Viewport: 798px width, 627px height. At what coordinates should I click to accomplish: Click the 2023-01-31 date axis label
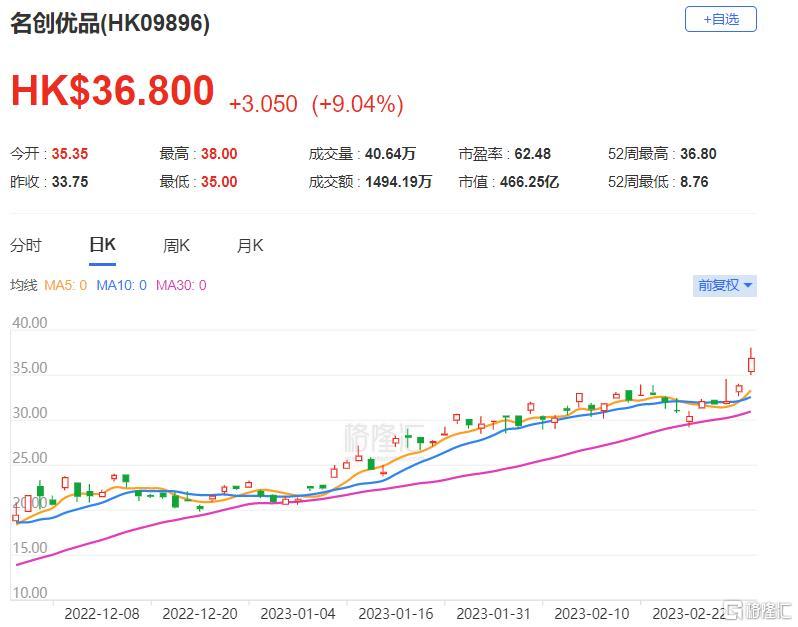click(494, 614)
